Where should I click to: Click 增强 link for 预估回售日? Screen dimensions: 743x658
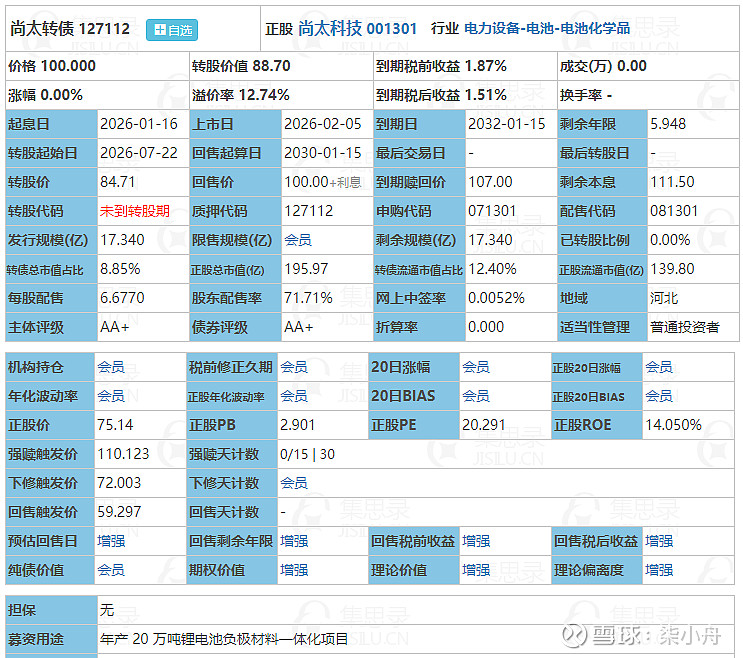tap(111, 541)
